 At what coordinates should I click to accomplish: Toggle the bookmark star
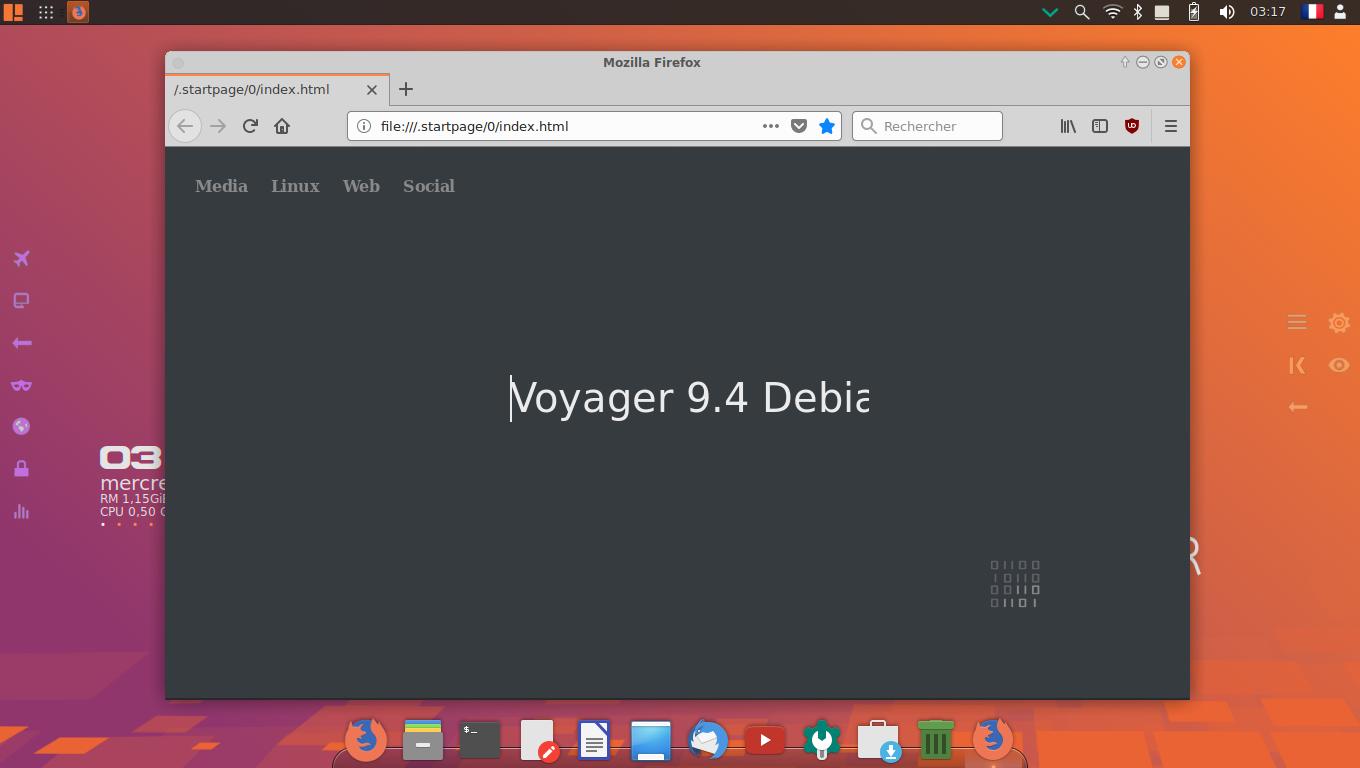point(827,126)
